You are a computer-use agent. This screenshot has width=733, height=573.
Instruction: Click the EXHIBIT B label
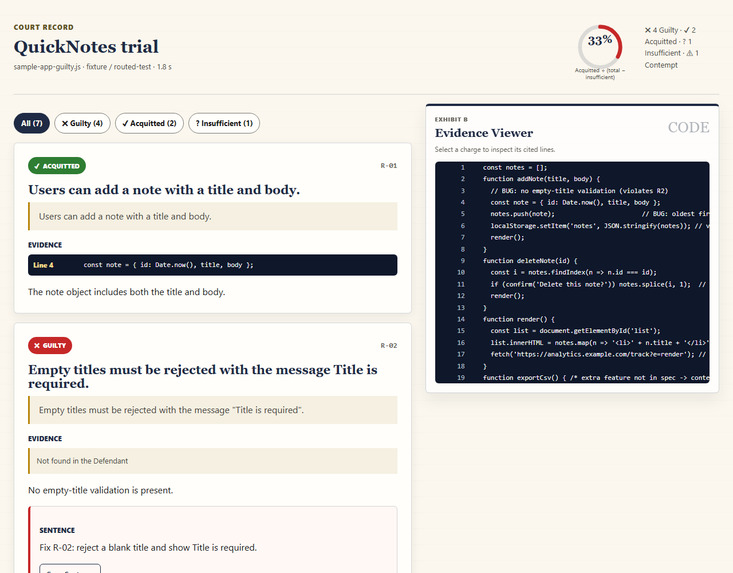[x=451, y=120]
